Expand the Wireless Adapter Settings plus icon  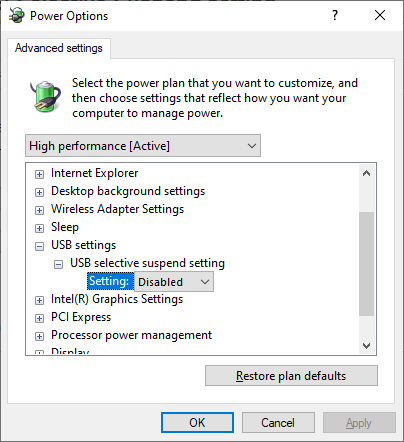(39, 210)
